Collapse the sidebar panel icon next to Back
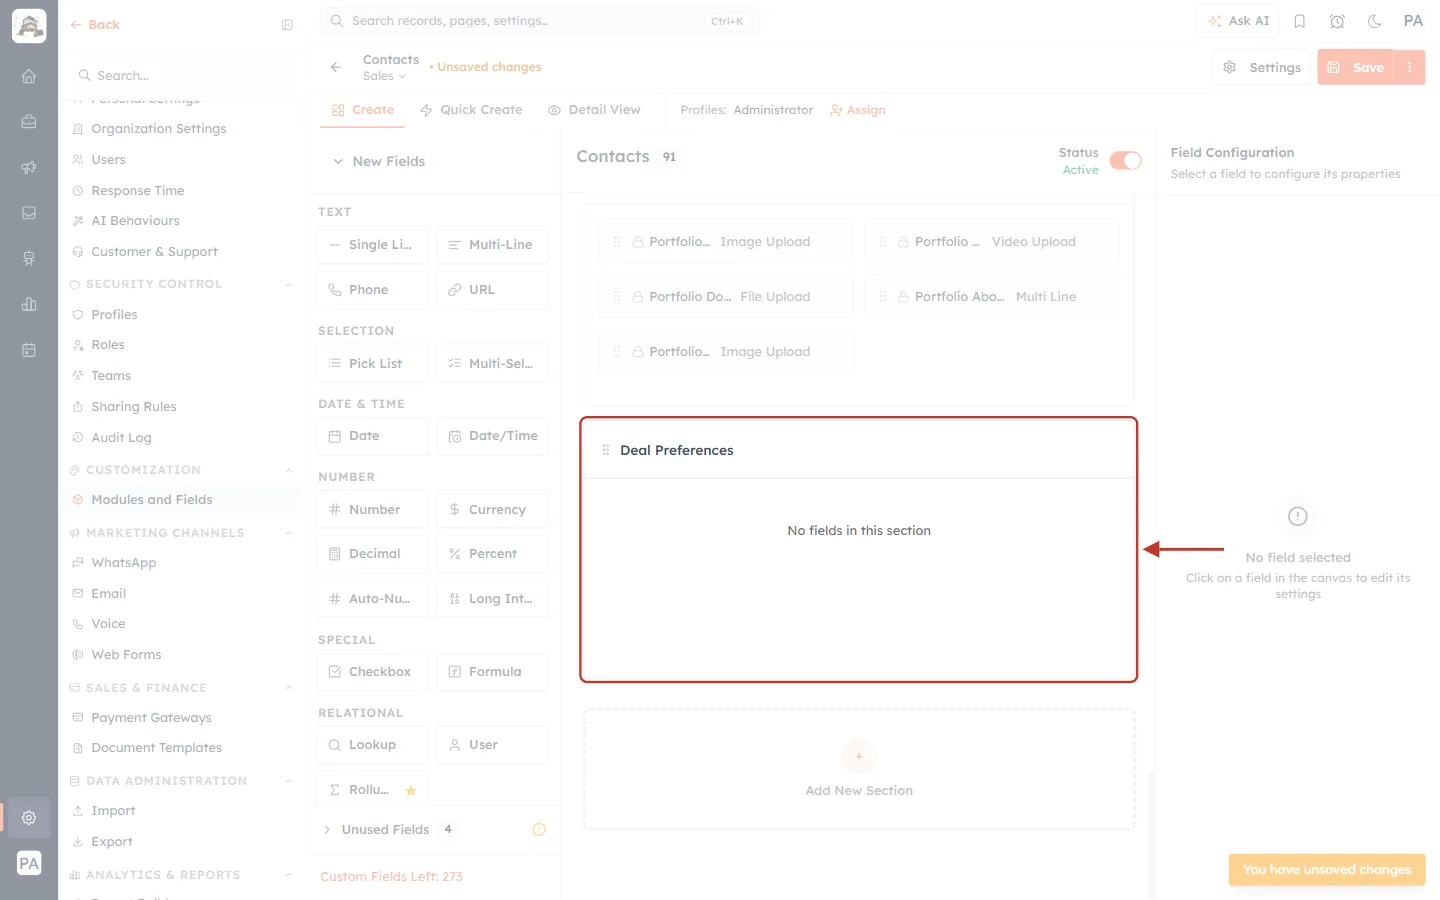The image size is (1440, 900). tap(287, 25)
